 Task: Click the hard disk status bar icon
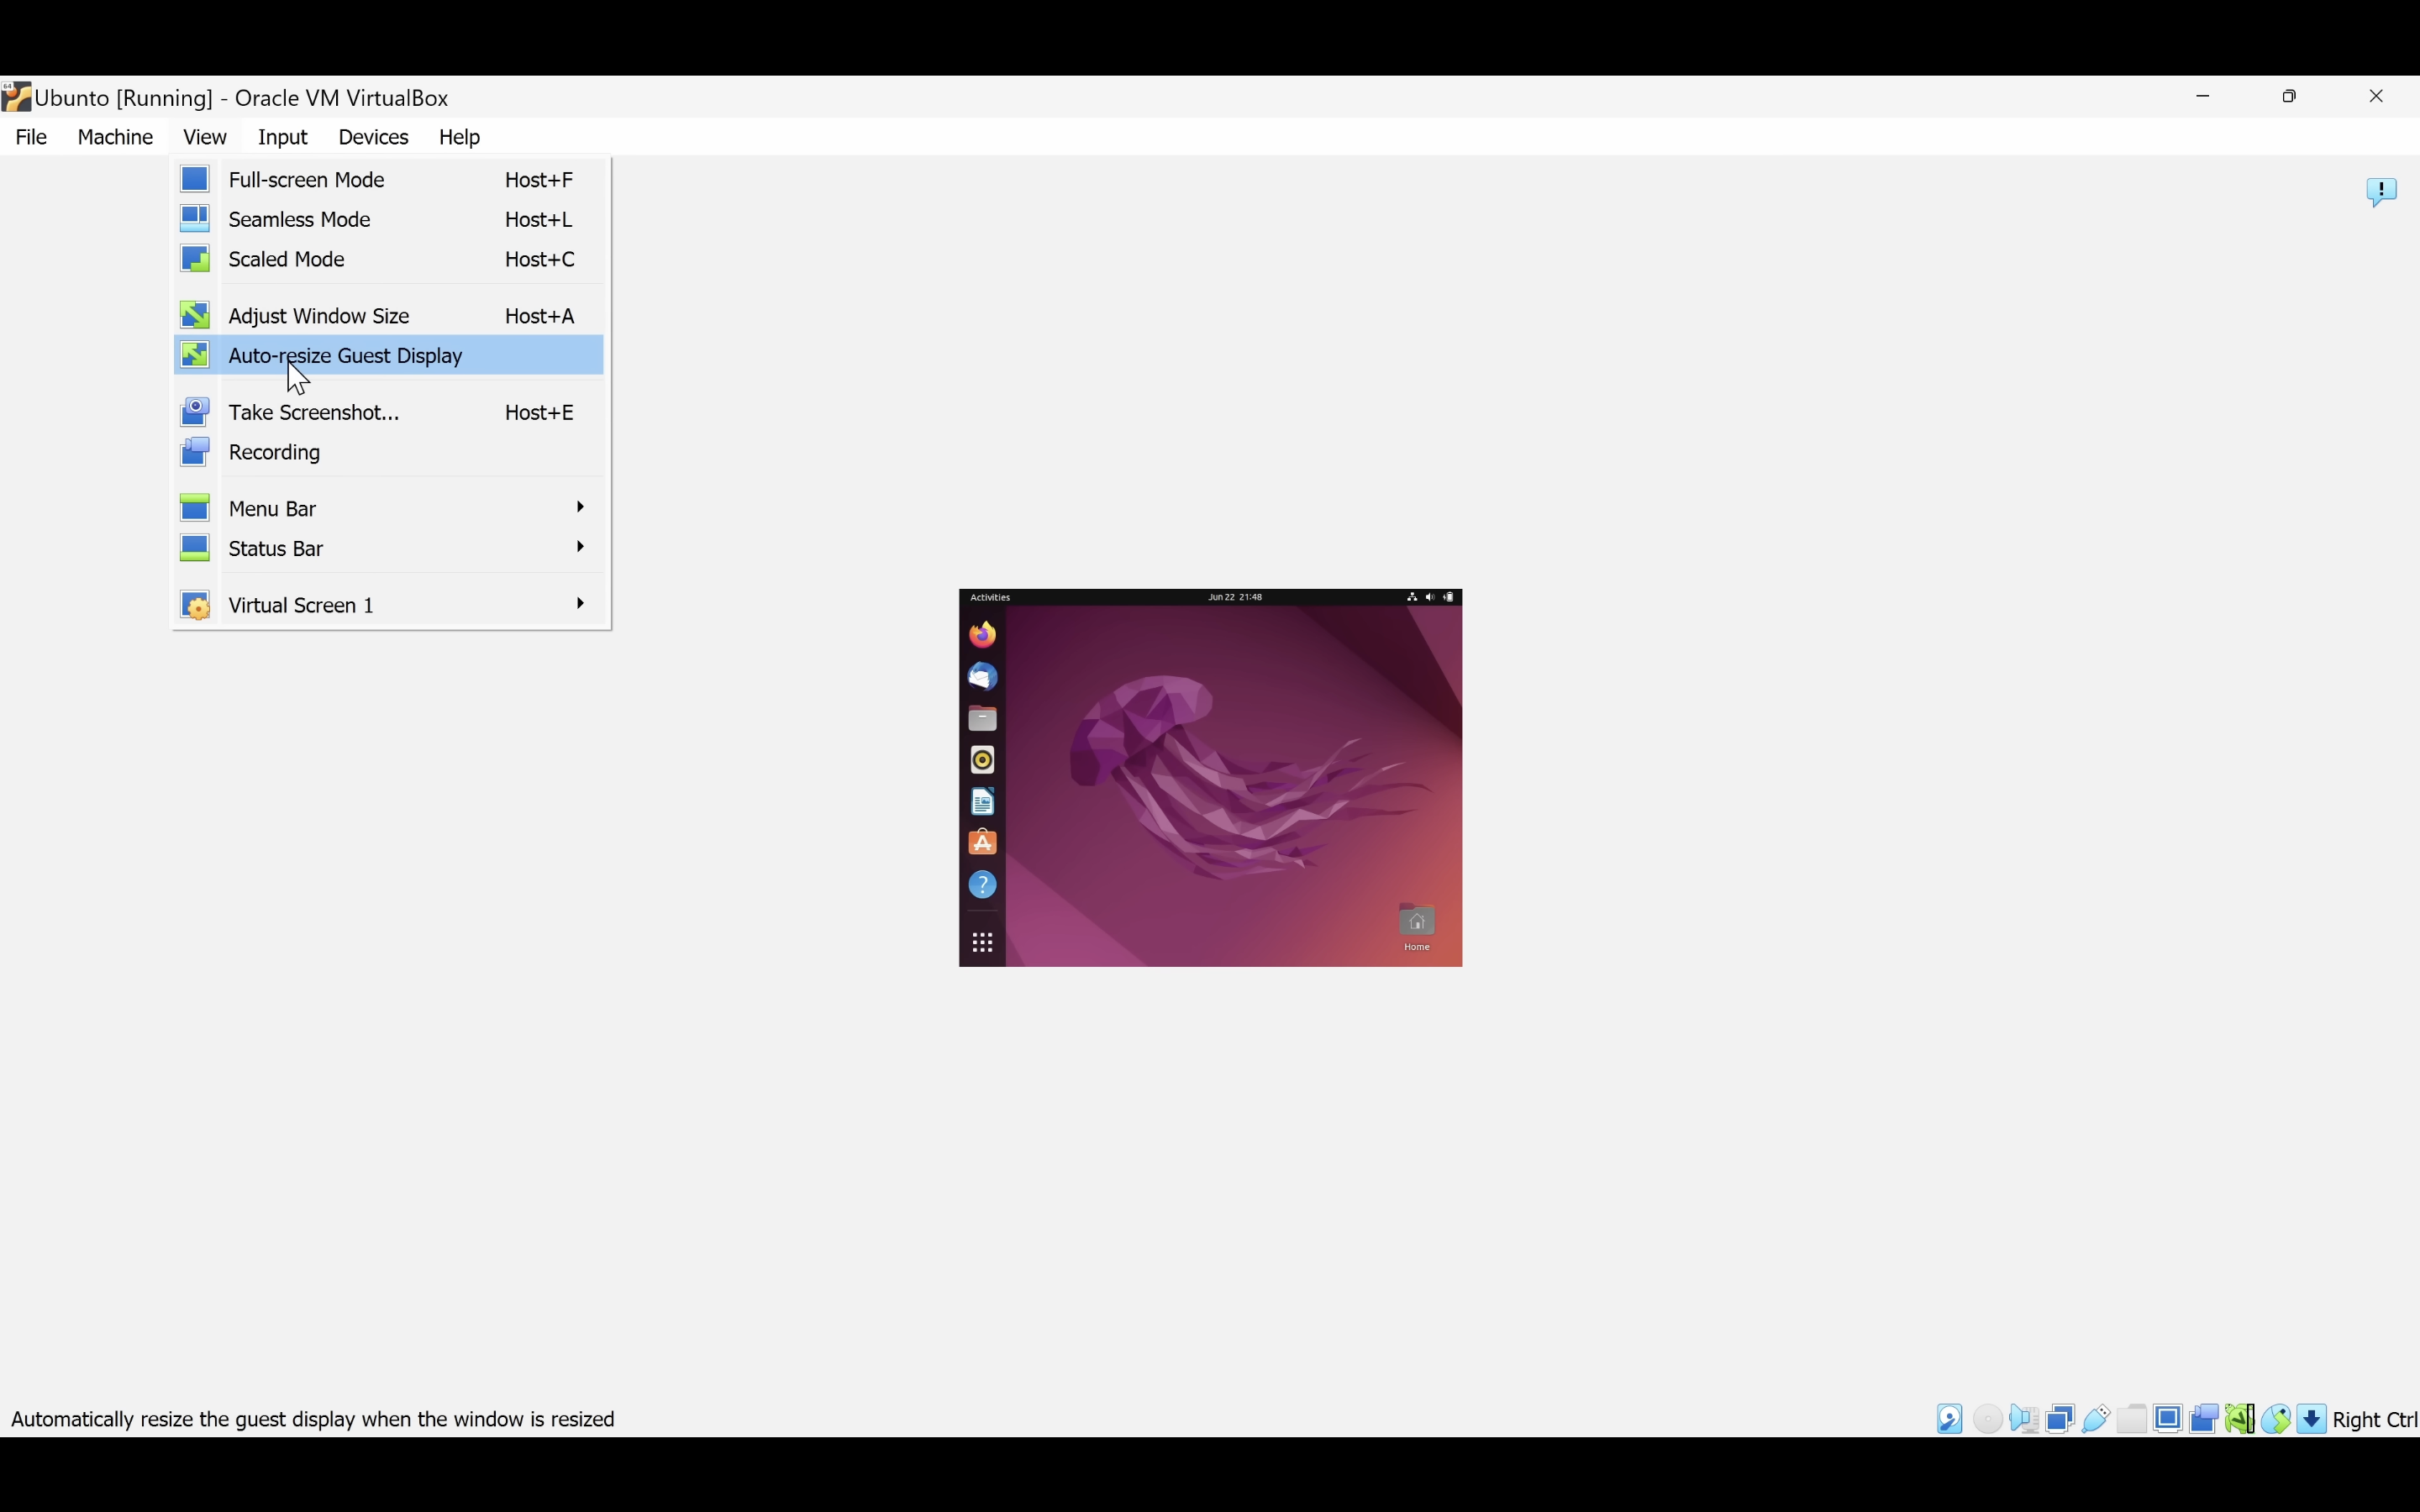[x=1950, y=1419]
